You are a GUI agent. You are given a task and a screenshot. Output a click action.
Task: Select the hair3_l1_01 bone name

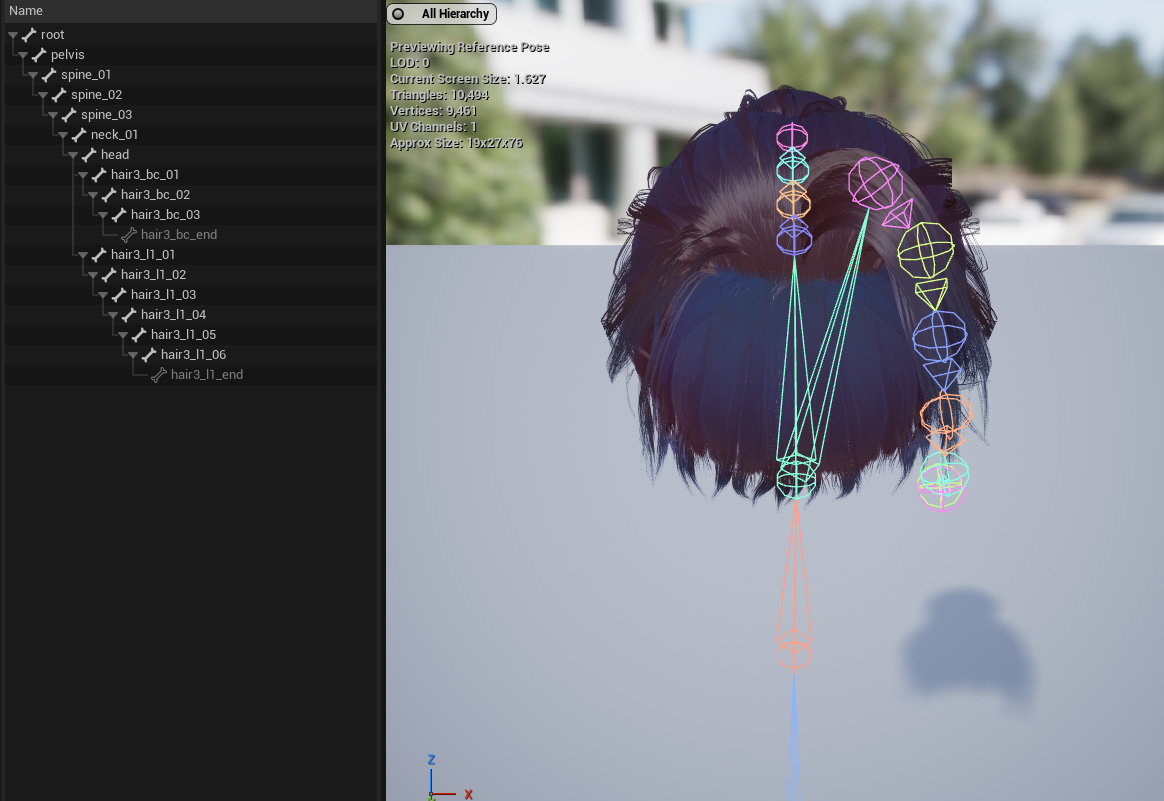click(143, 255)
